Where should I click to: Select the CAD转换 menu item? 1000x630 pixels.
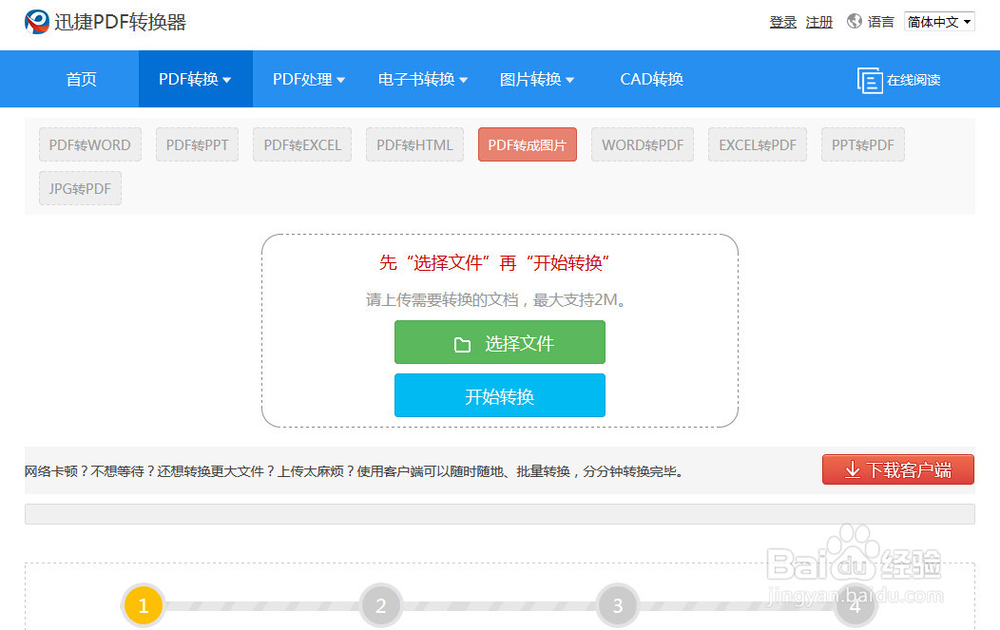[651, 79]
